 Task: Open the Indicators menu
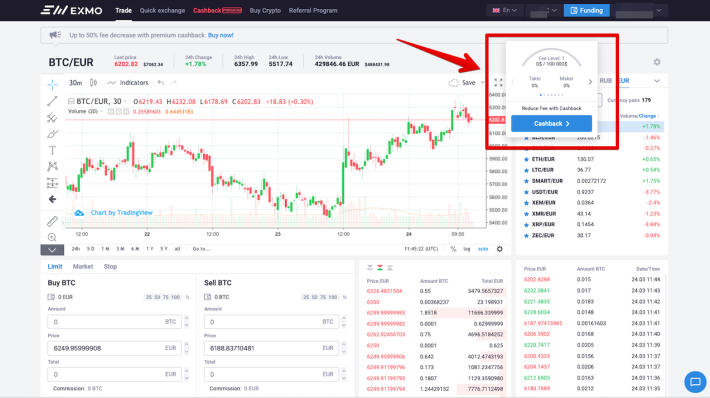(x=128, y=82)
